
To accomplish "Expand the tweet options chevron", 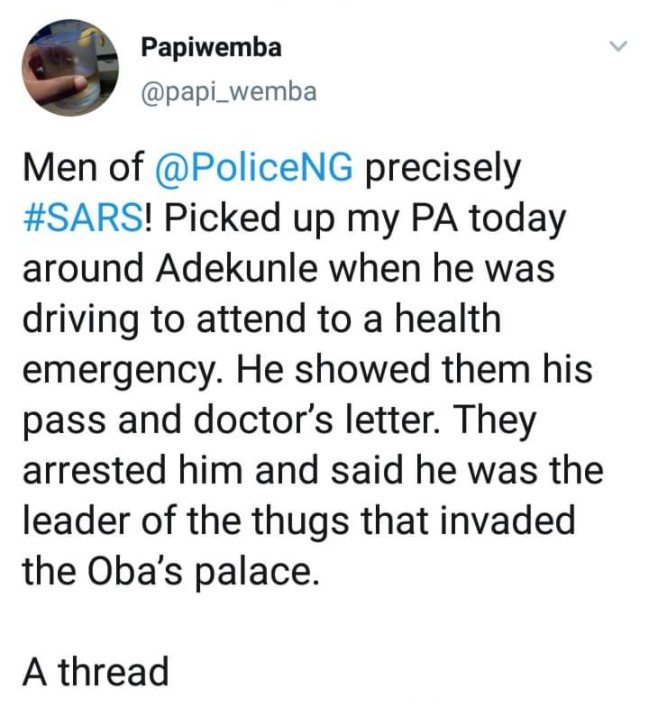I will 618,45.
